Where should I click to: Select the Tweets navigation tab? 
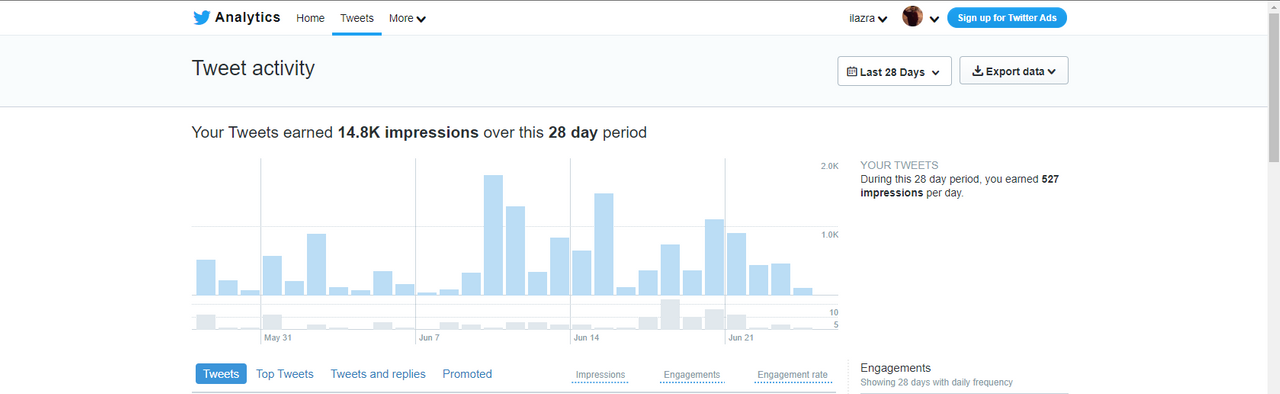[357, 18]
